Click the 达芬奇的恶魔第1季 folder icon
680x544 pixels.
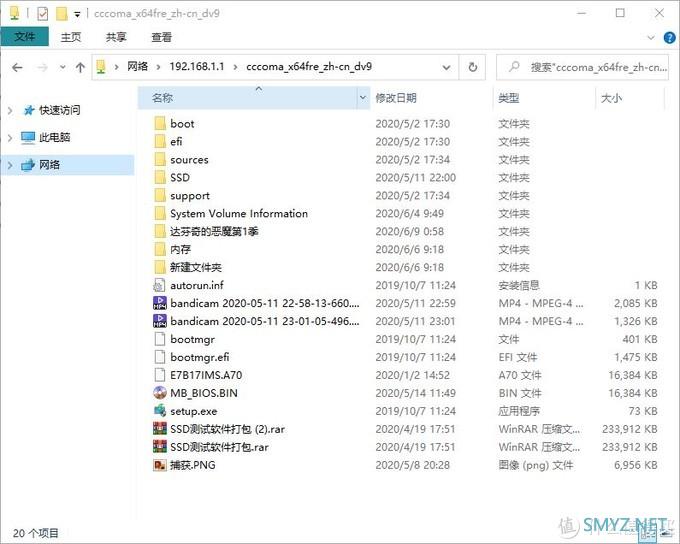160,231
